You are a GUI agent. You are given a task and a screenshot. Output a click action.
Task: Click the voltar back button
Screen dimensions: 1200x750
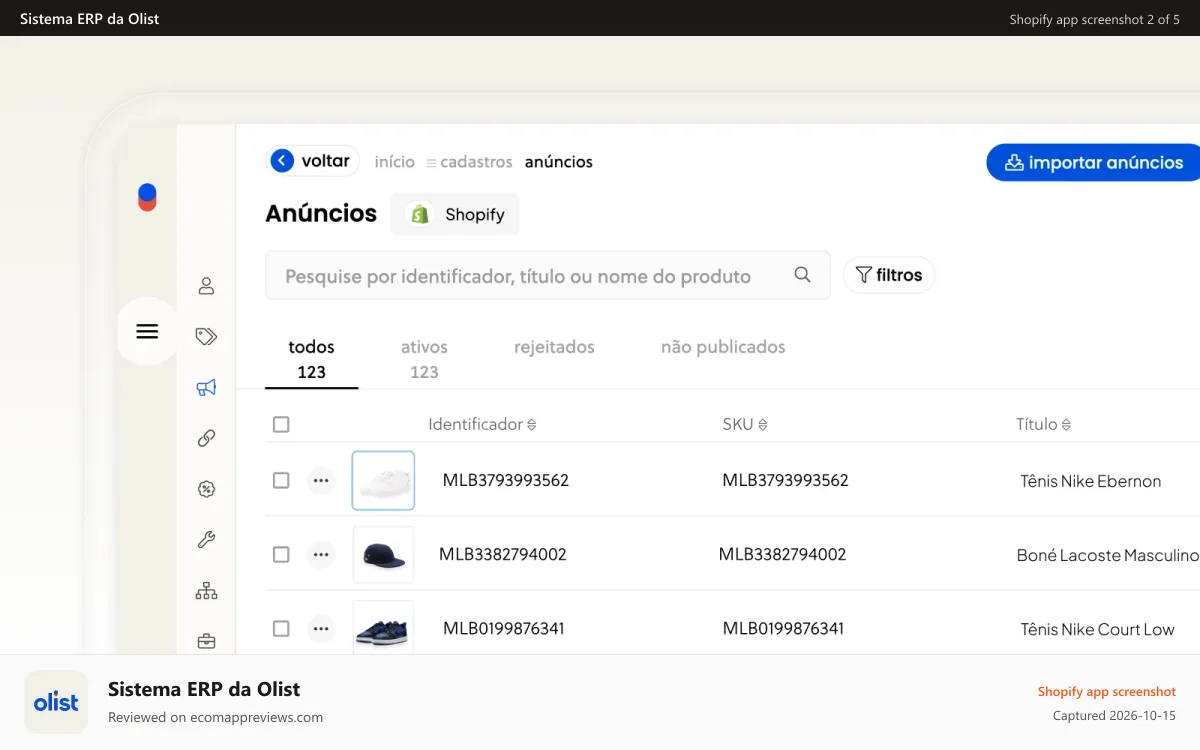[x=312, y=160]
